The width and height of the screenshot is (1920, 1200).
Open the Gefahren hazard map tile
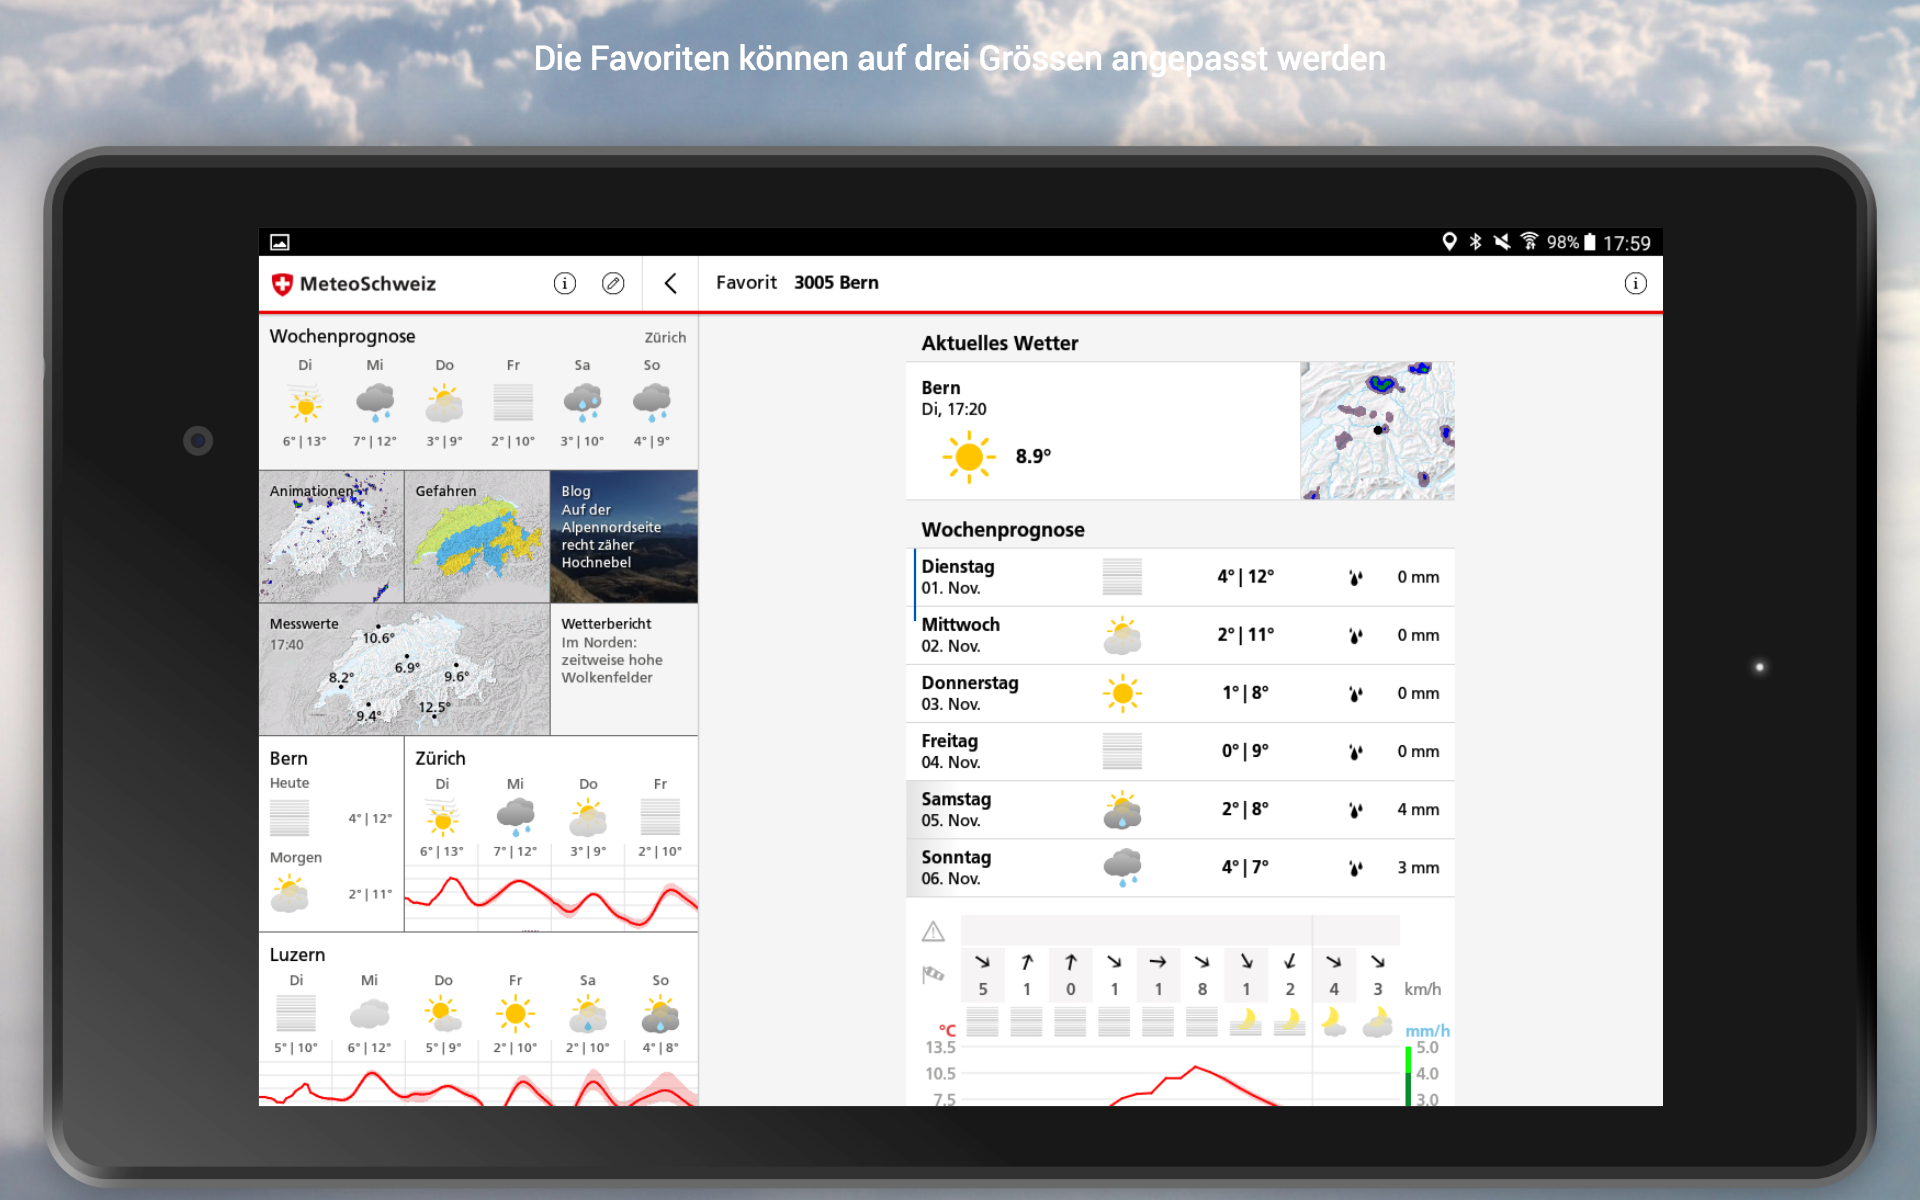(x=477, y=537)
